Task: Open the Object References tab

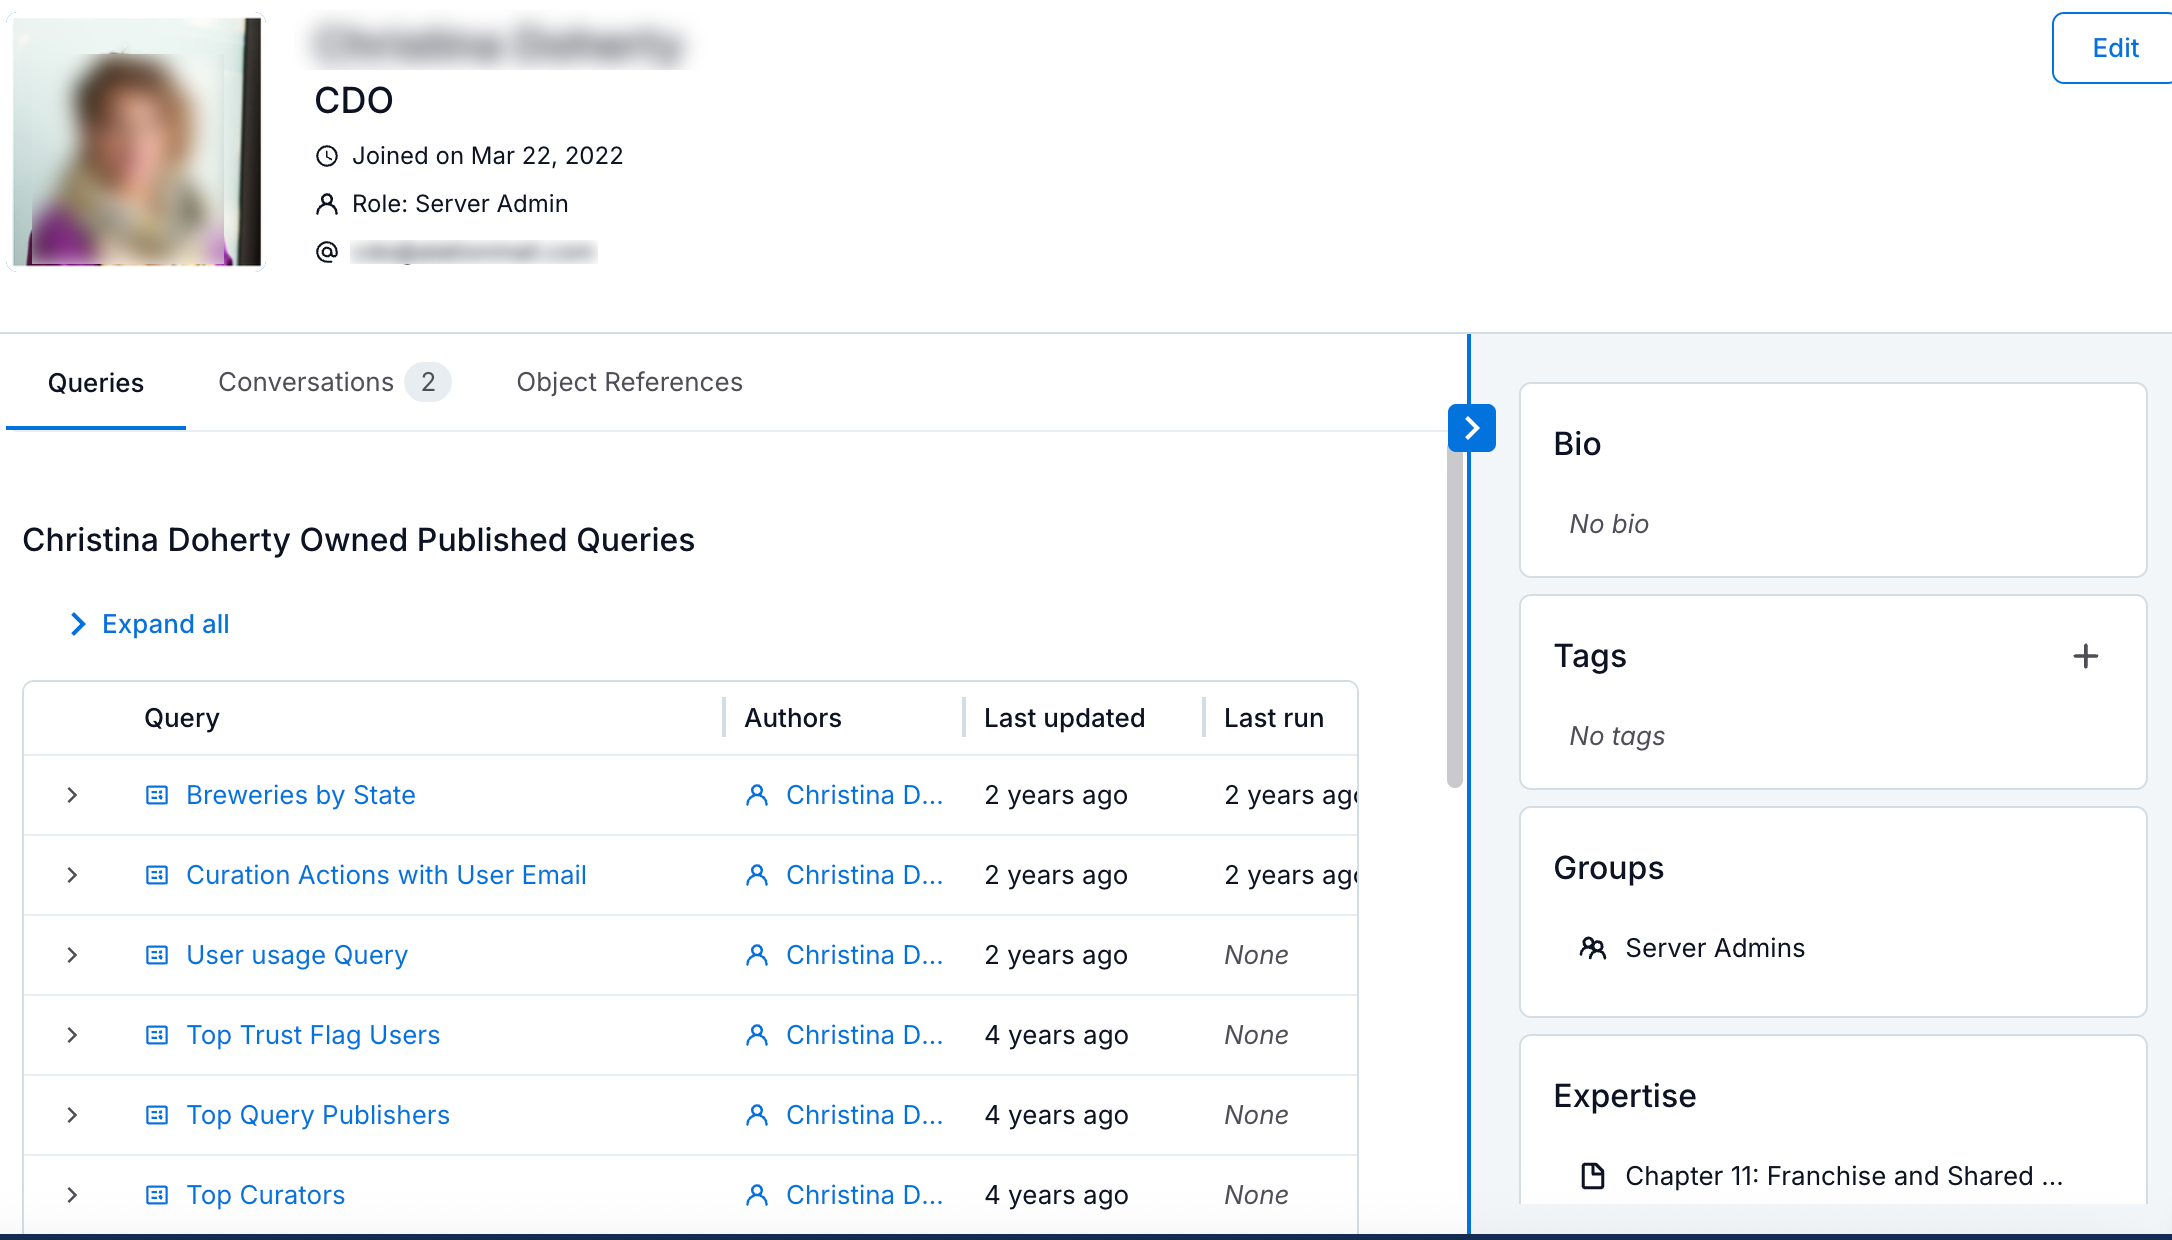Action: point(629,382)
